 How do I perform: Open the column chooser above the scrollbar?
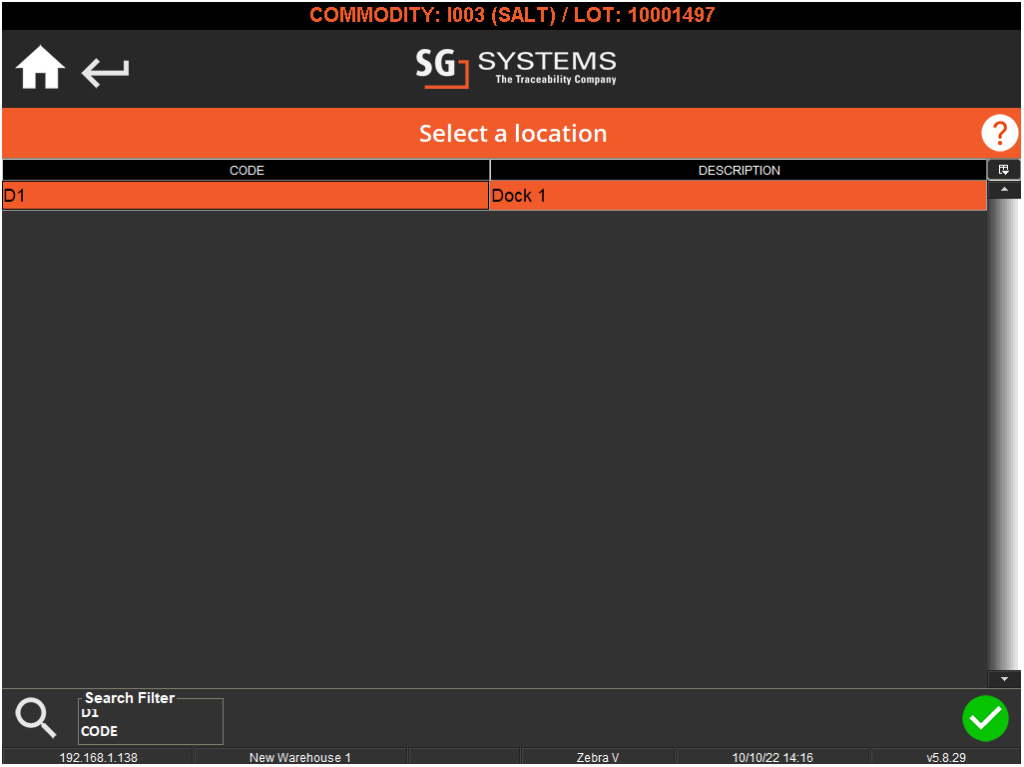pyautogui.click(x=1004, y=169)
